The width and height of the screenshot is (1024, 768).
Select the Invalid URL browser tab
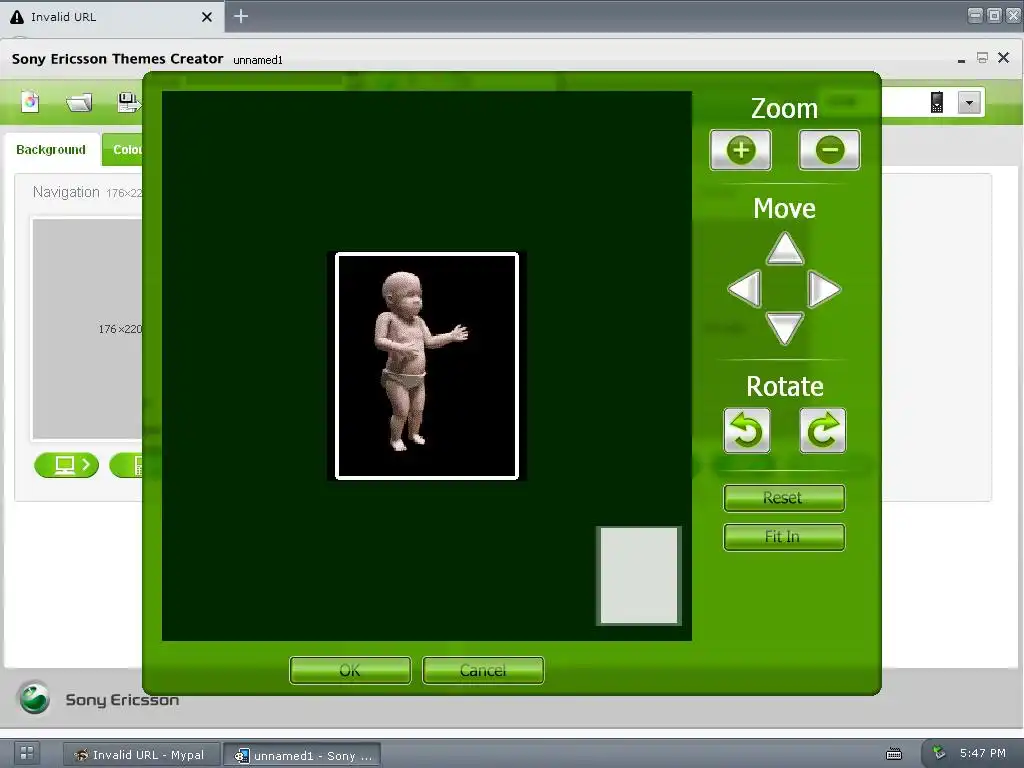click(x=112, y=17)
